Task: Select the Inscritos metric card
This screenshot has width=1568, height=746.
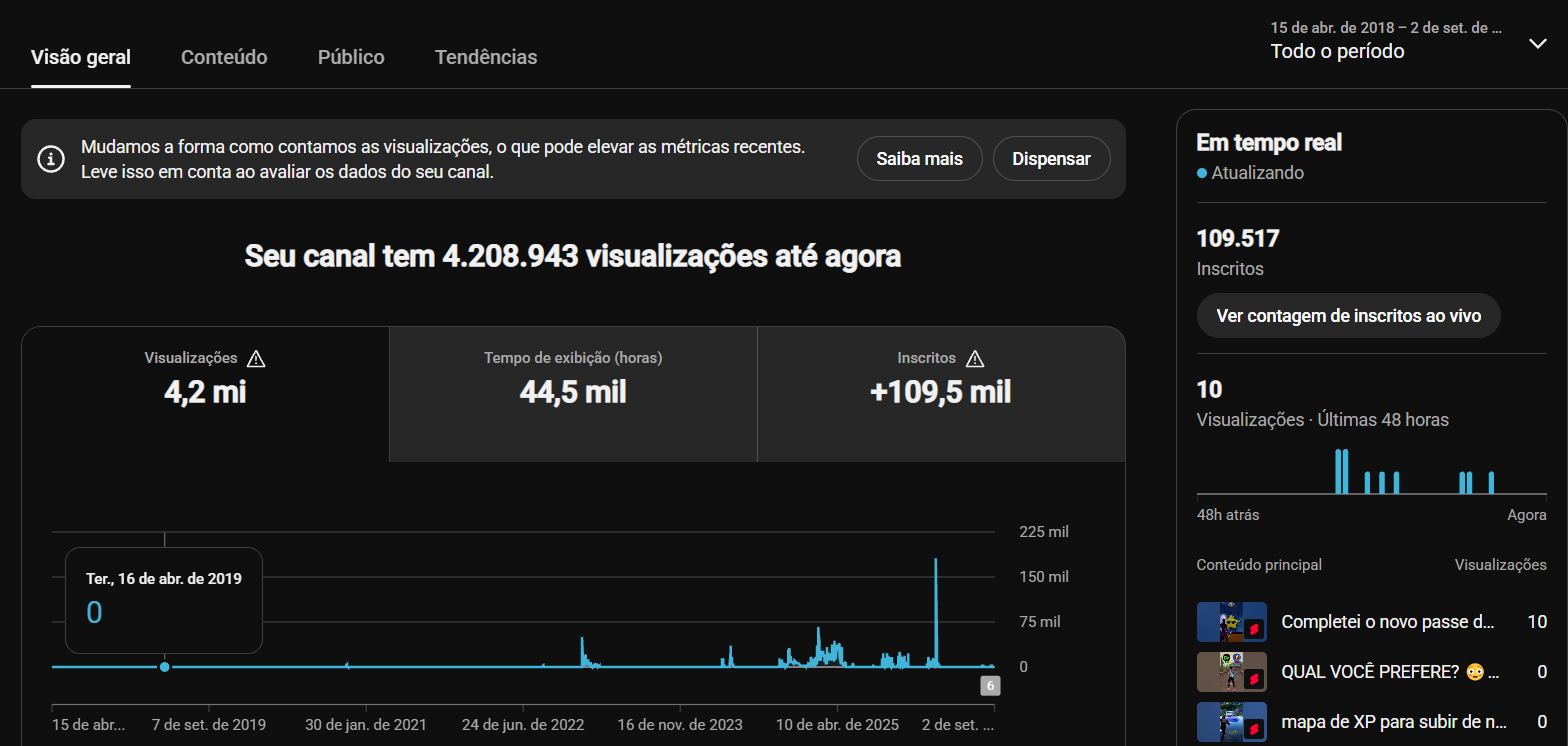Action: [x=941, y=394]
